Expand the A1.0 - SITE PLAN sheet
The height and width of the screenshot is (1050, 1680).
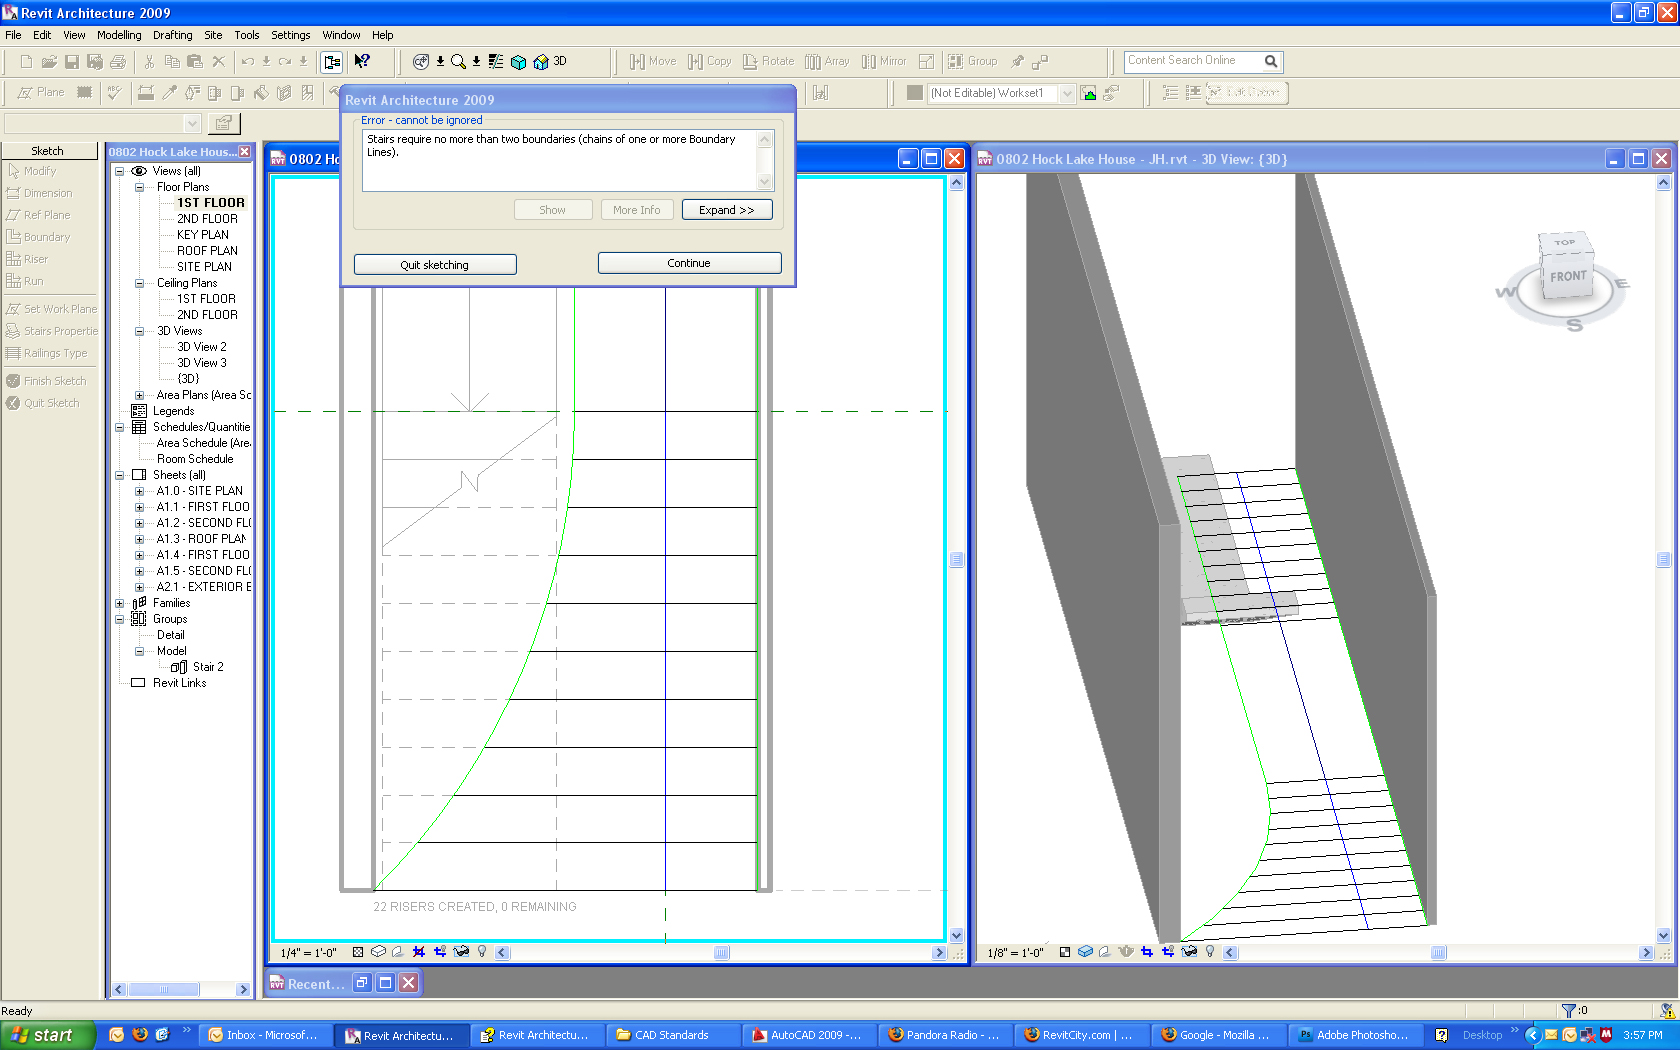pos(140,491)
